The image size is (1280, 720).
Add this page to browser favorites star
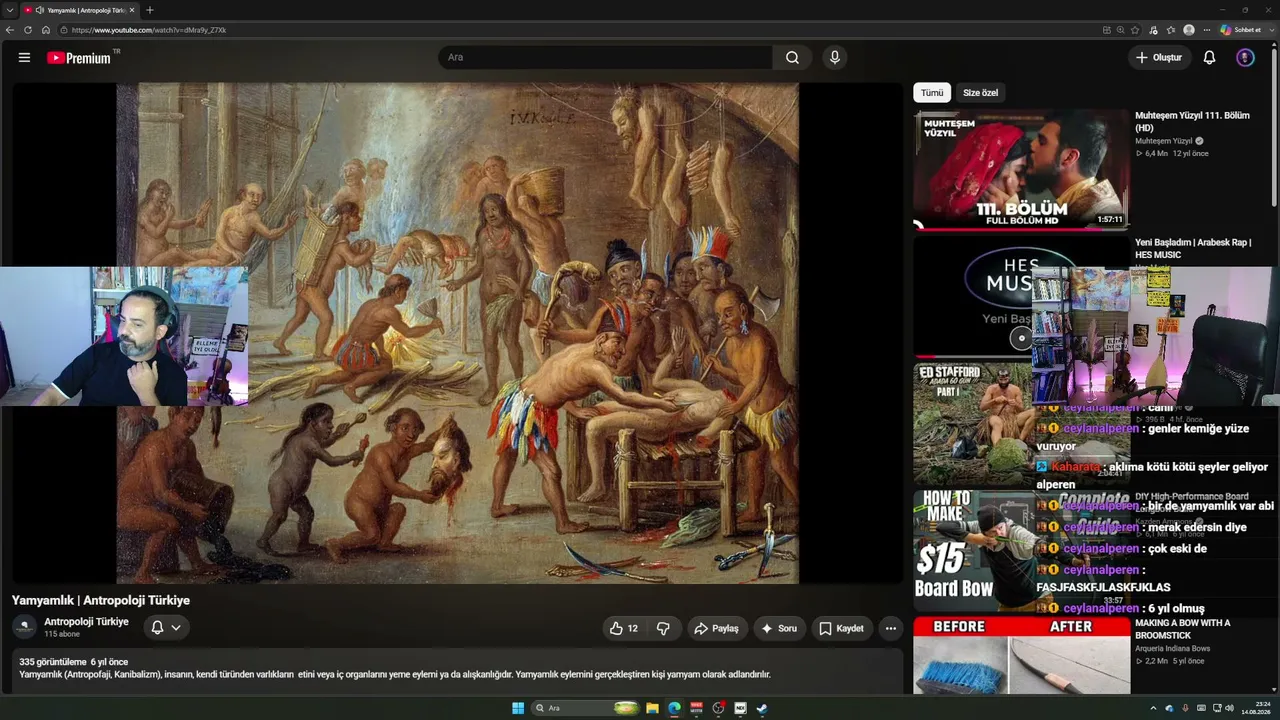coord(1135,30)
